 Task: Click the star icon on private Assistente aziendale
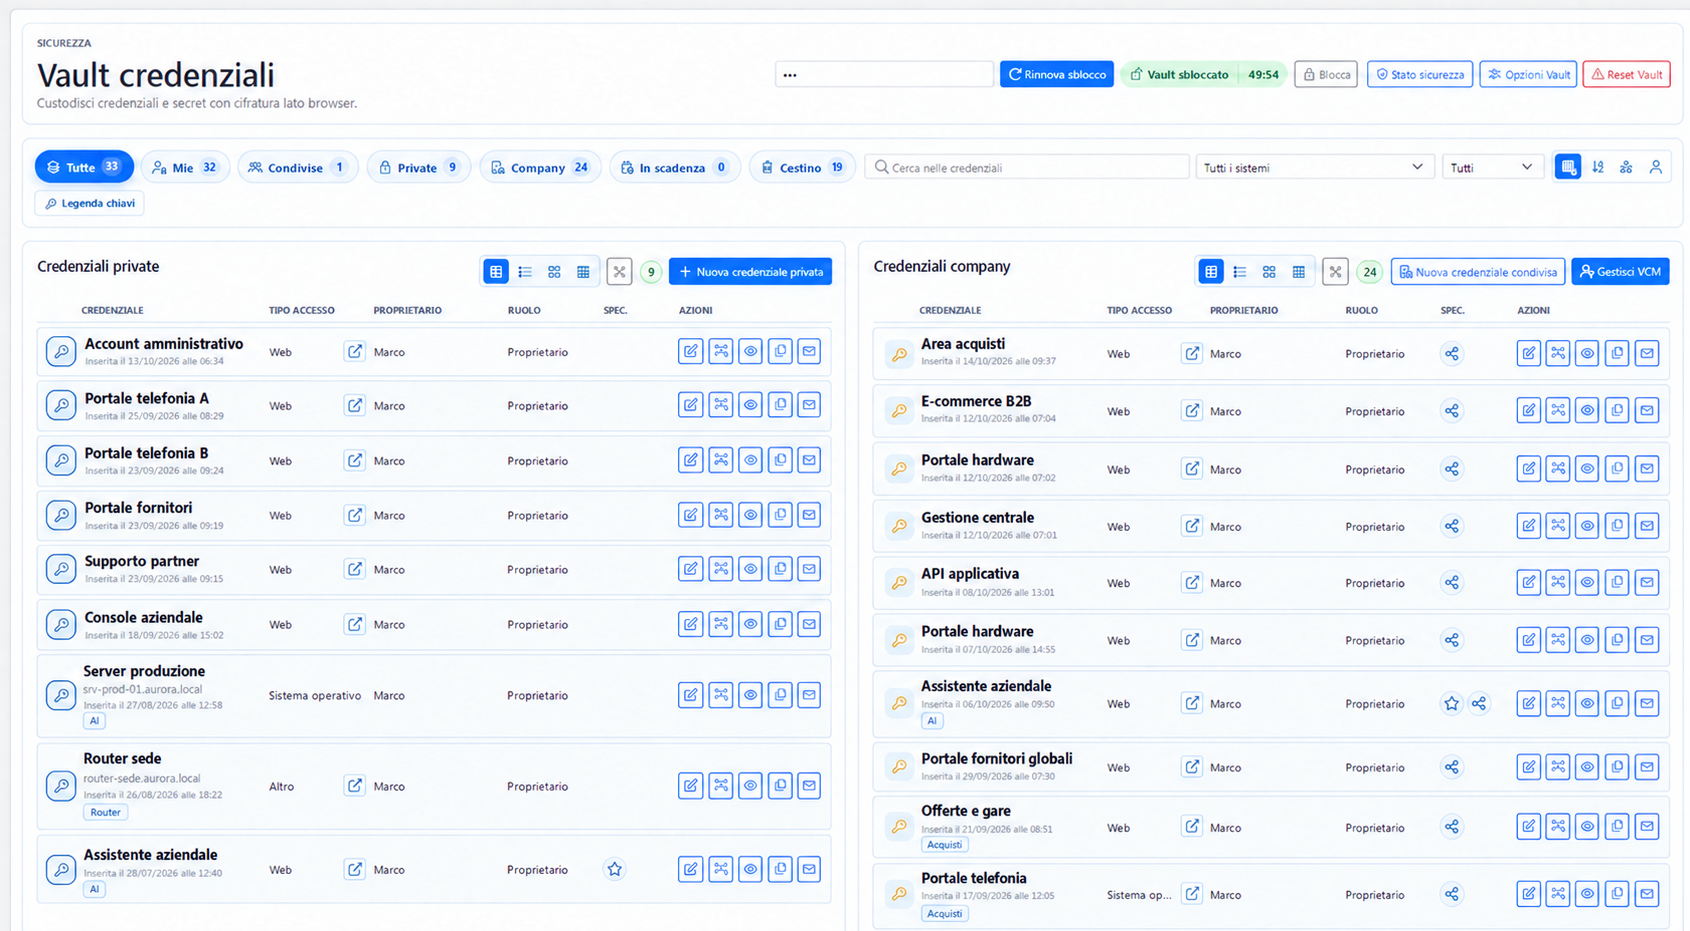614,869
